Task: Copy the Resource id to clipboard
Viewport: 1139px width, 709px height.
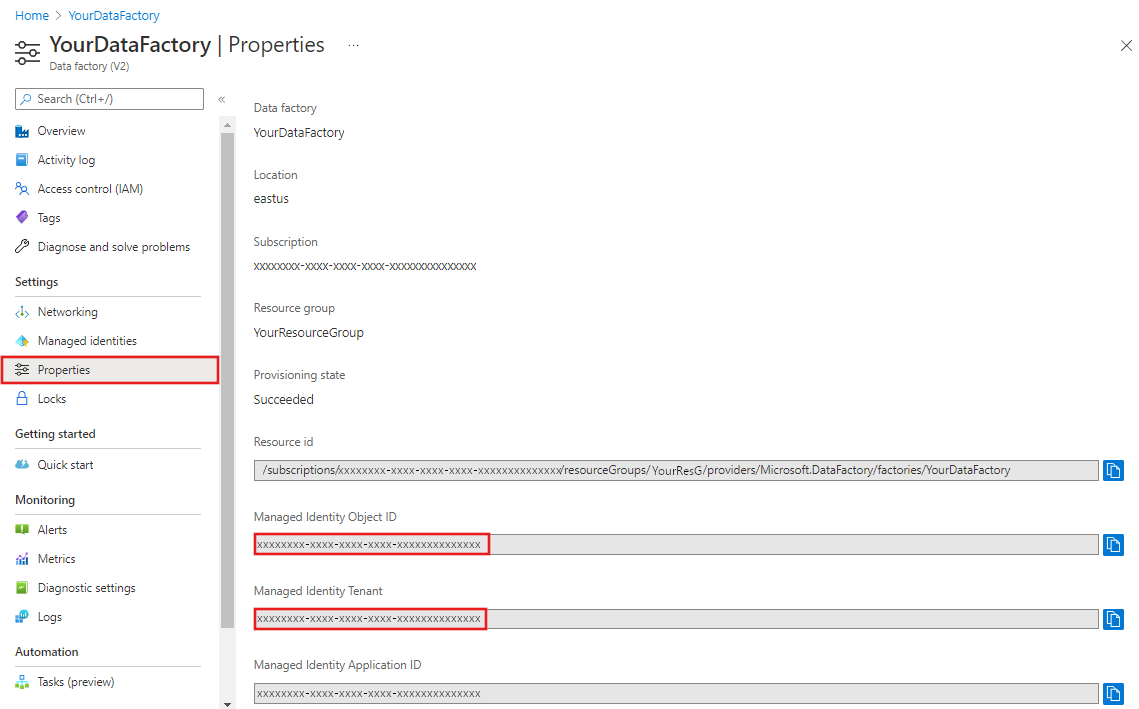Action: (1114, 471)
